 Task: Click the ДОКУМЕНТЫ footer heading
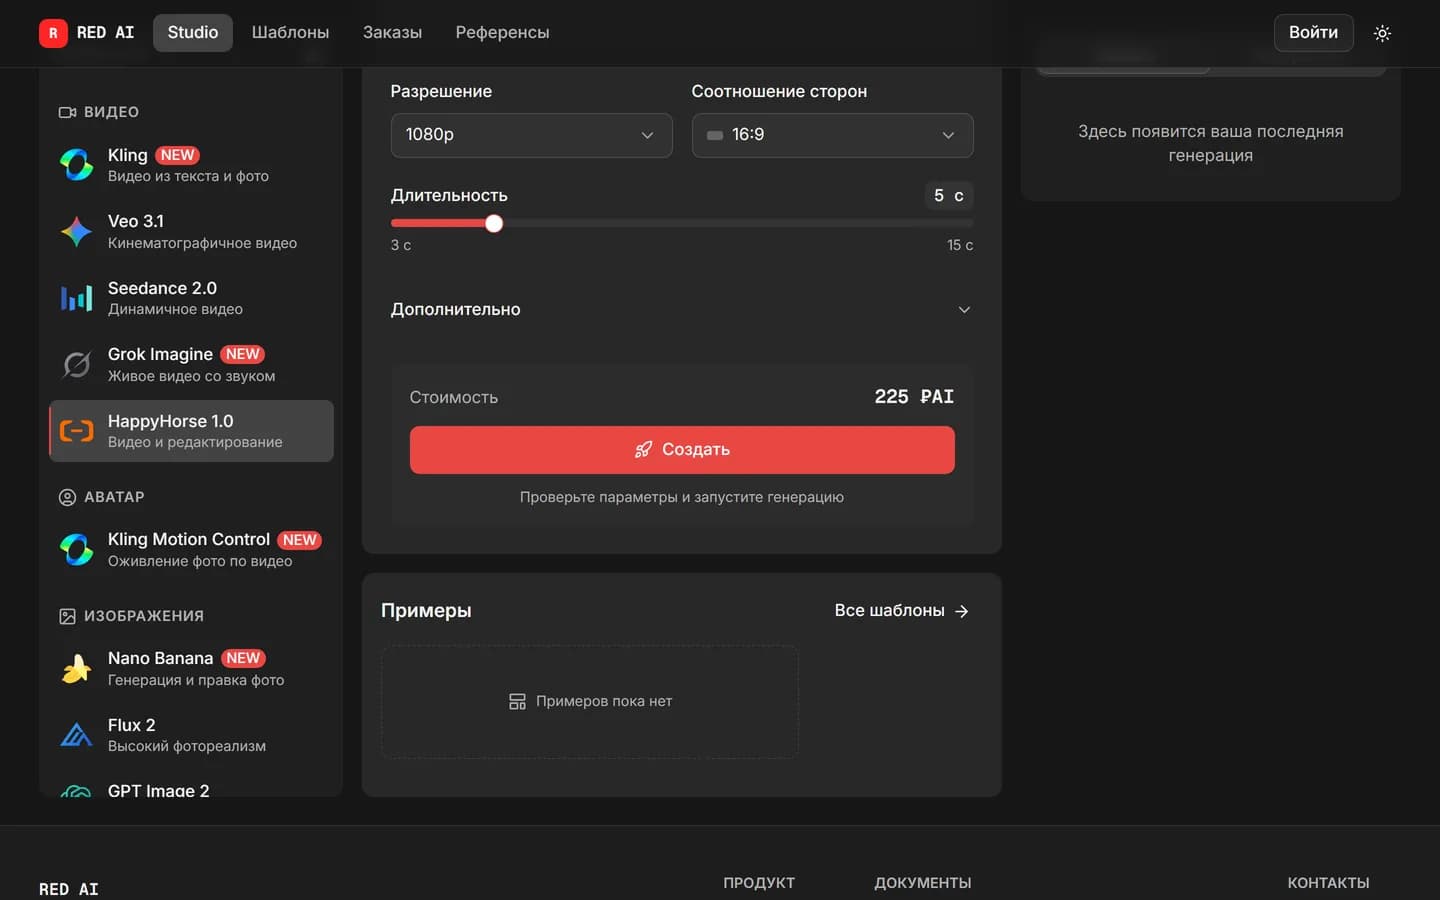pos(923,883)
